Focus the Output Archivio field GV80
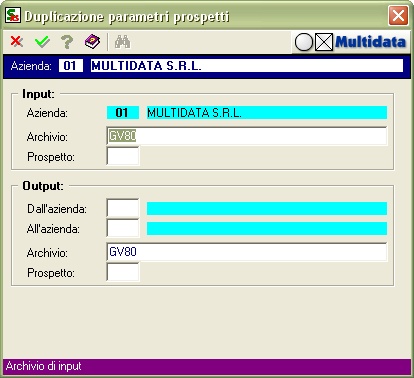The height and width of the screenshot is (378, 414). tap(247, 252)
